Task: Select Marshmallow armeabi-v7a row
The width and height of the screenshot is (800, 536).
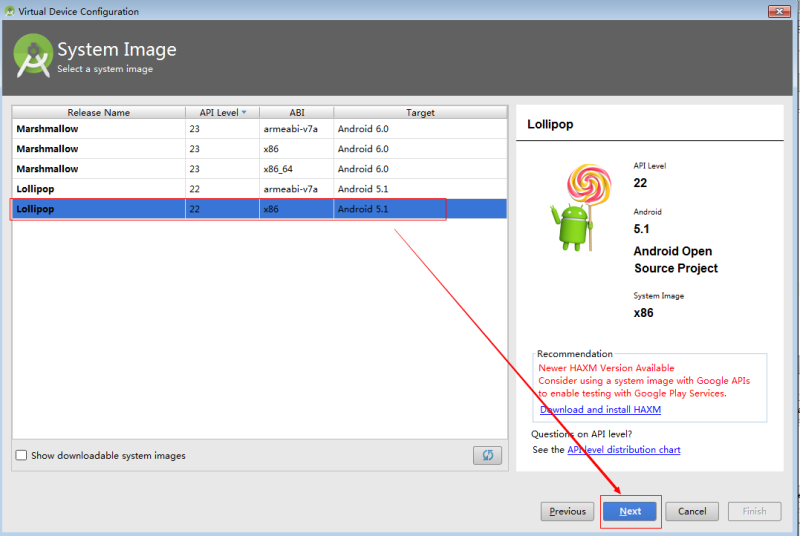Action: pyautogui.click(x=260, y=129)
